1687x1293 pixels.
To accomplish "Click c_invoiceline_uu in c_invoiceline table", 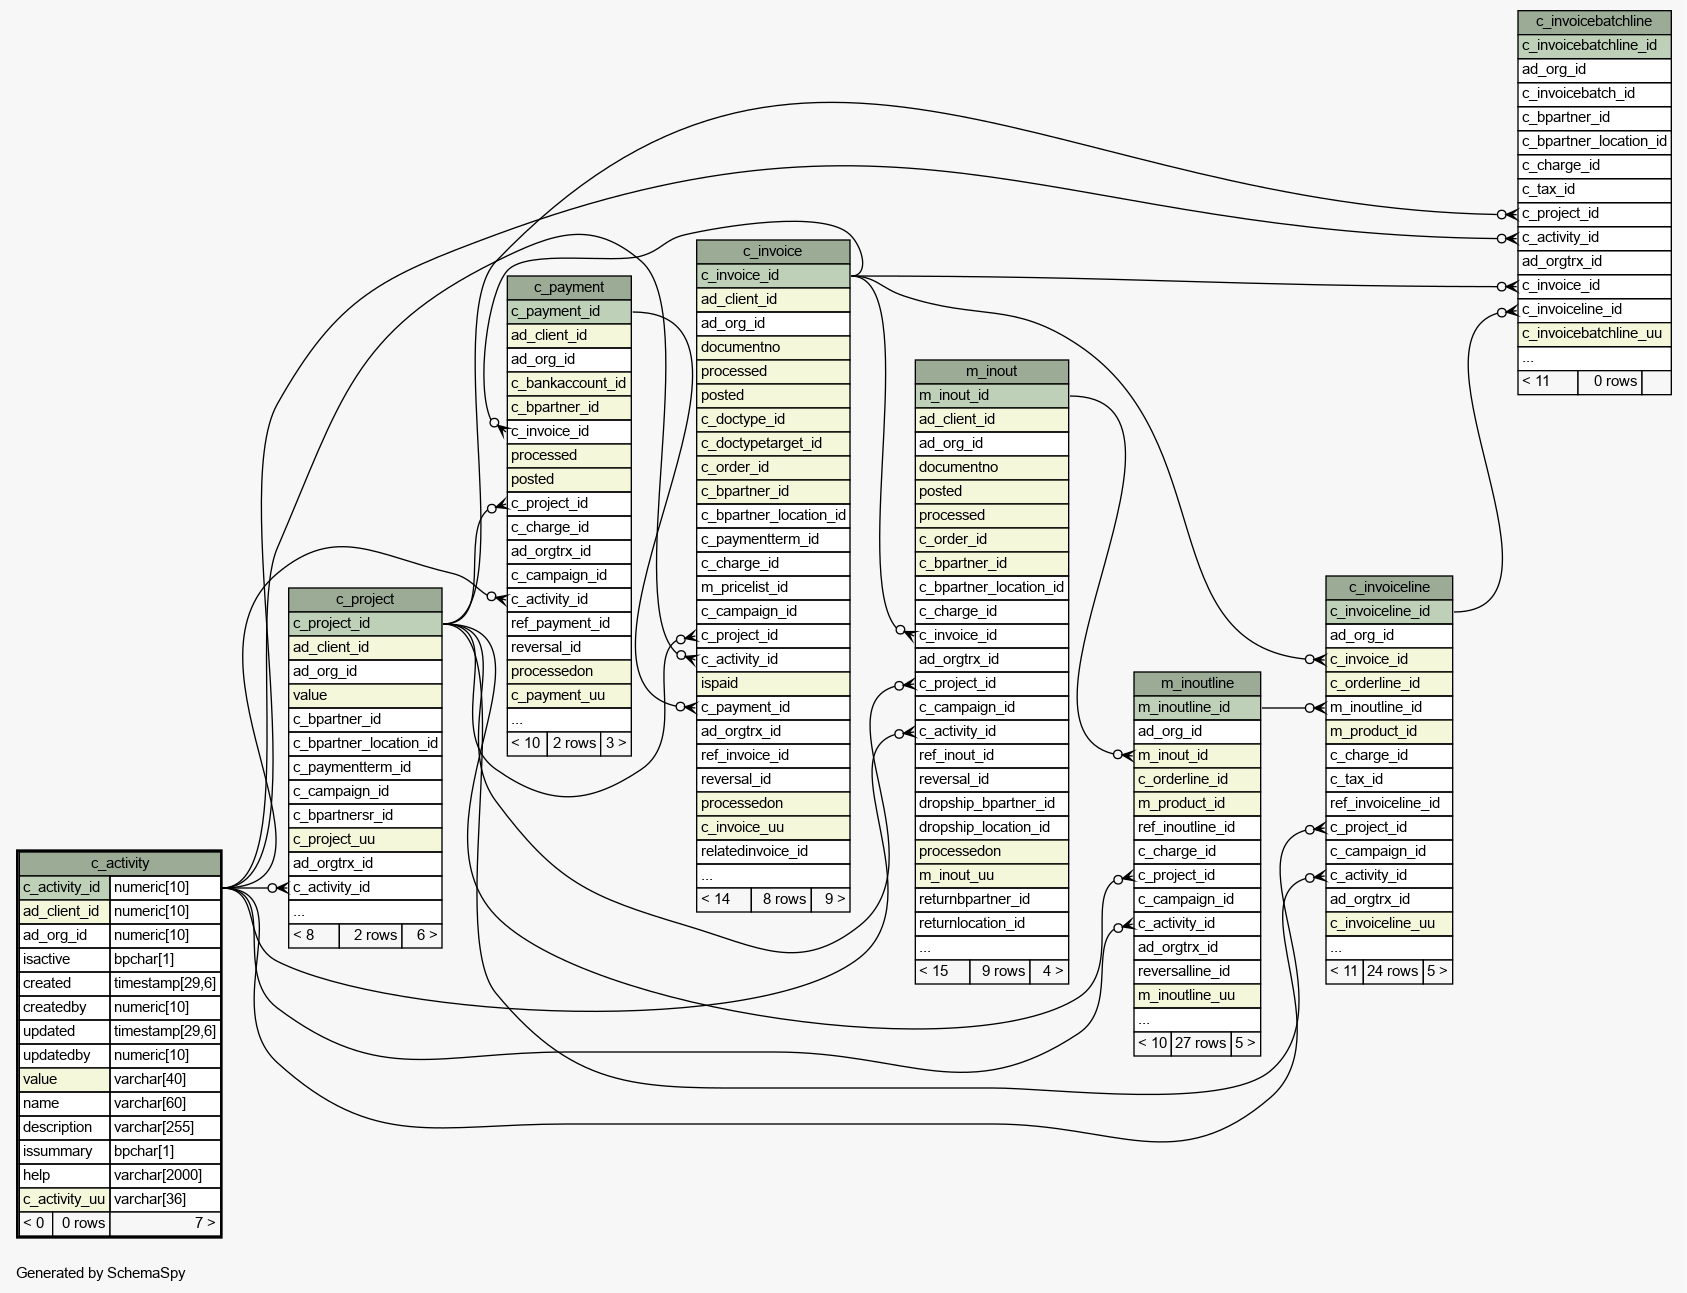I will 1389,923.
